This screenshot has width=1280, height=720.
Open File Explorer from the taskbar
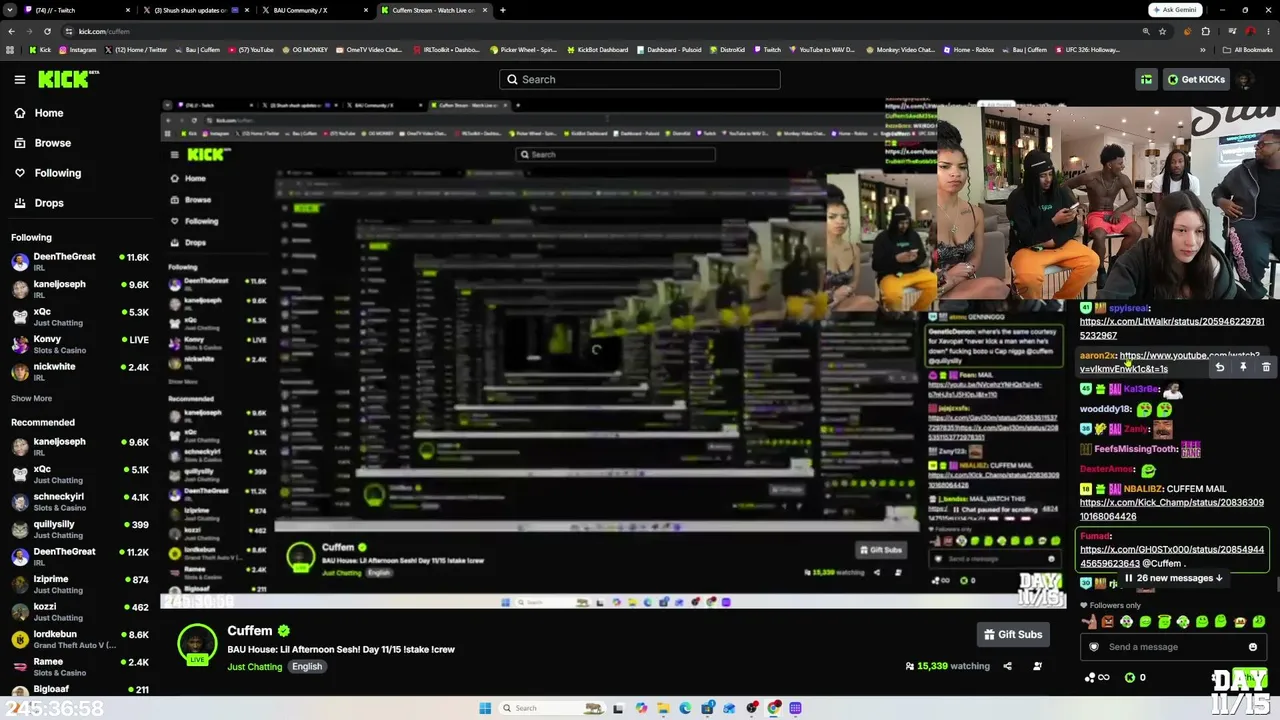(x=663, y=708)
